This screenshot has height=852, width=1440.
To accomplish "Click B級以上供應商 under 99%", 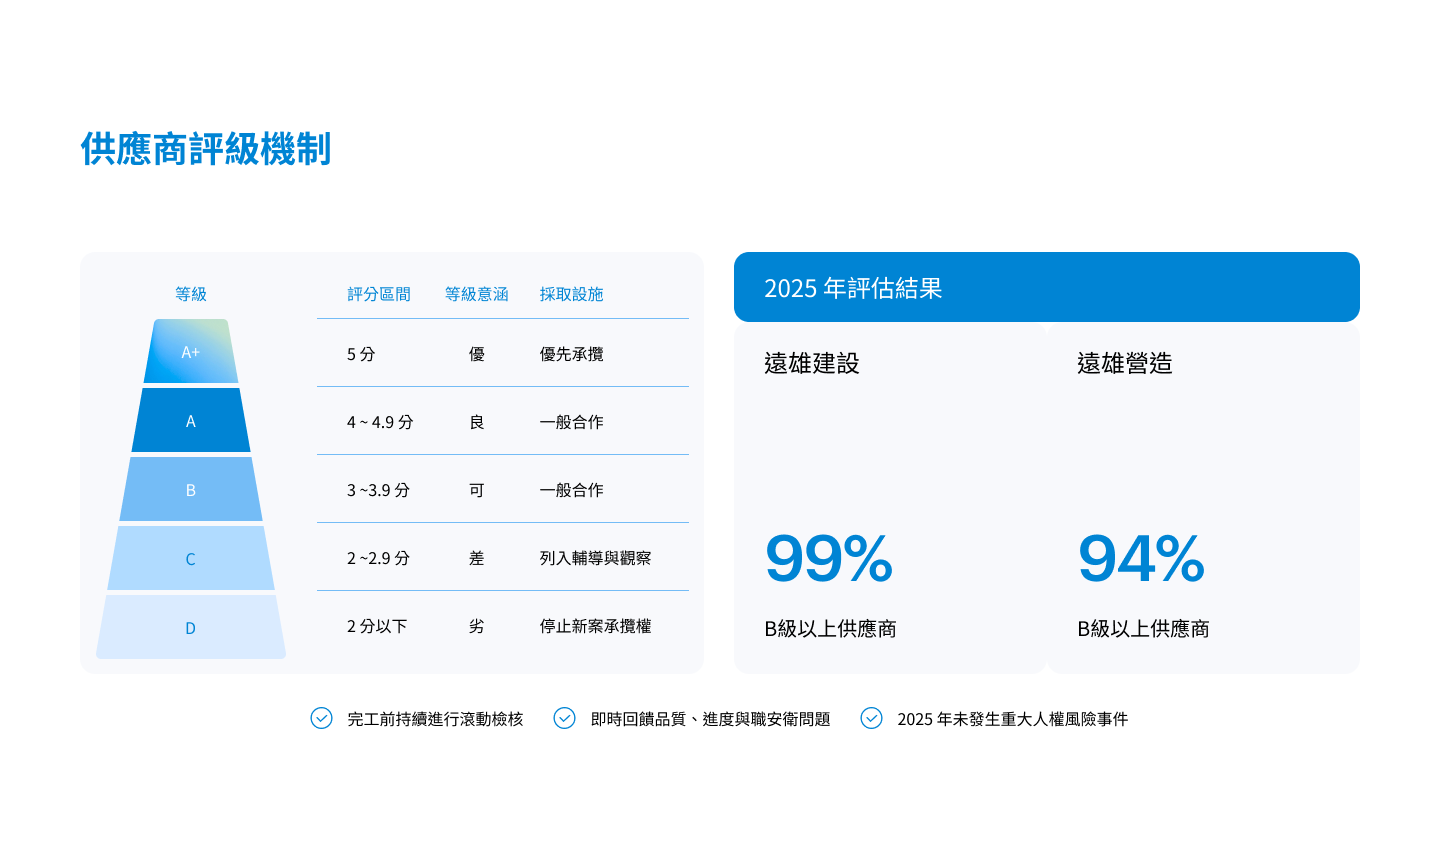I will click(830, 629).
